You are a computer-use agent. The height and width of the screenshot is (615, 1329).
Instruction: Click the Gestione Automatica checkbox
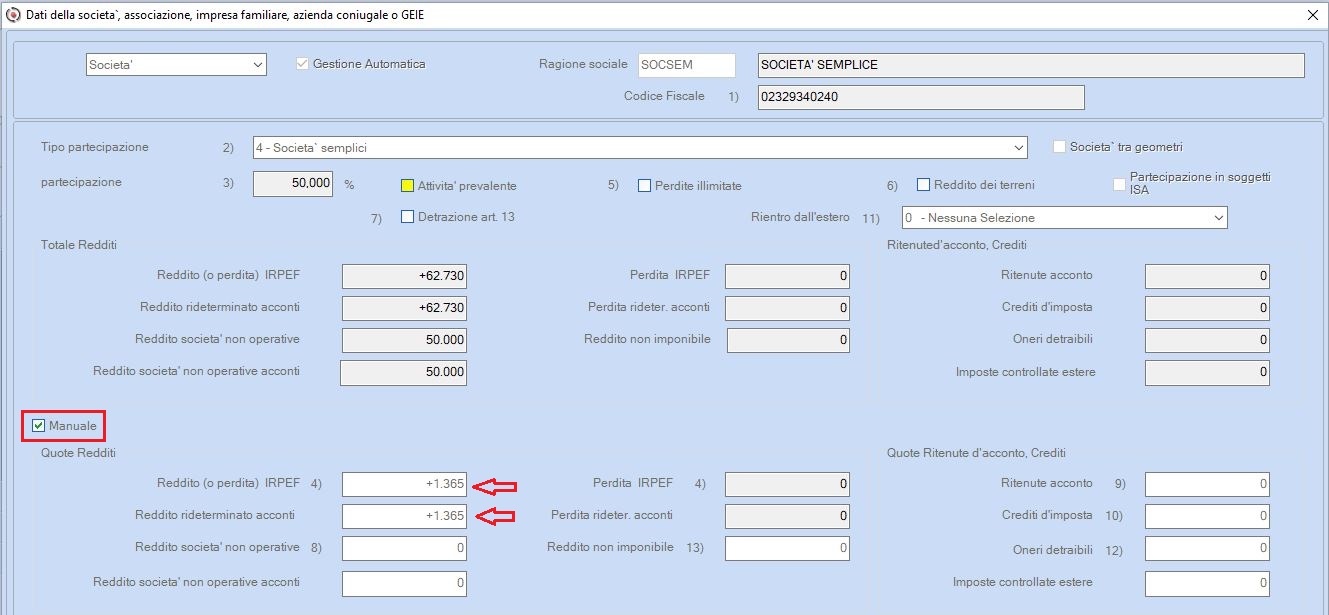(x=302, y=64)
